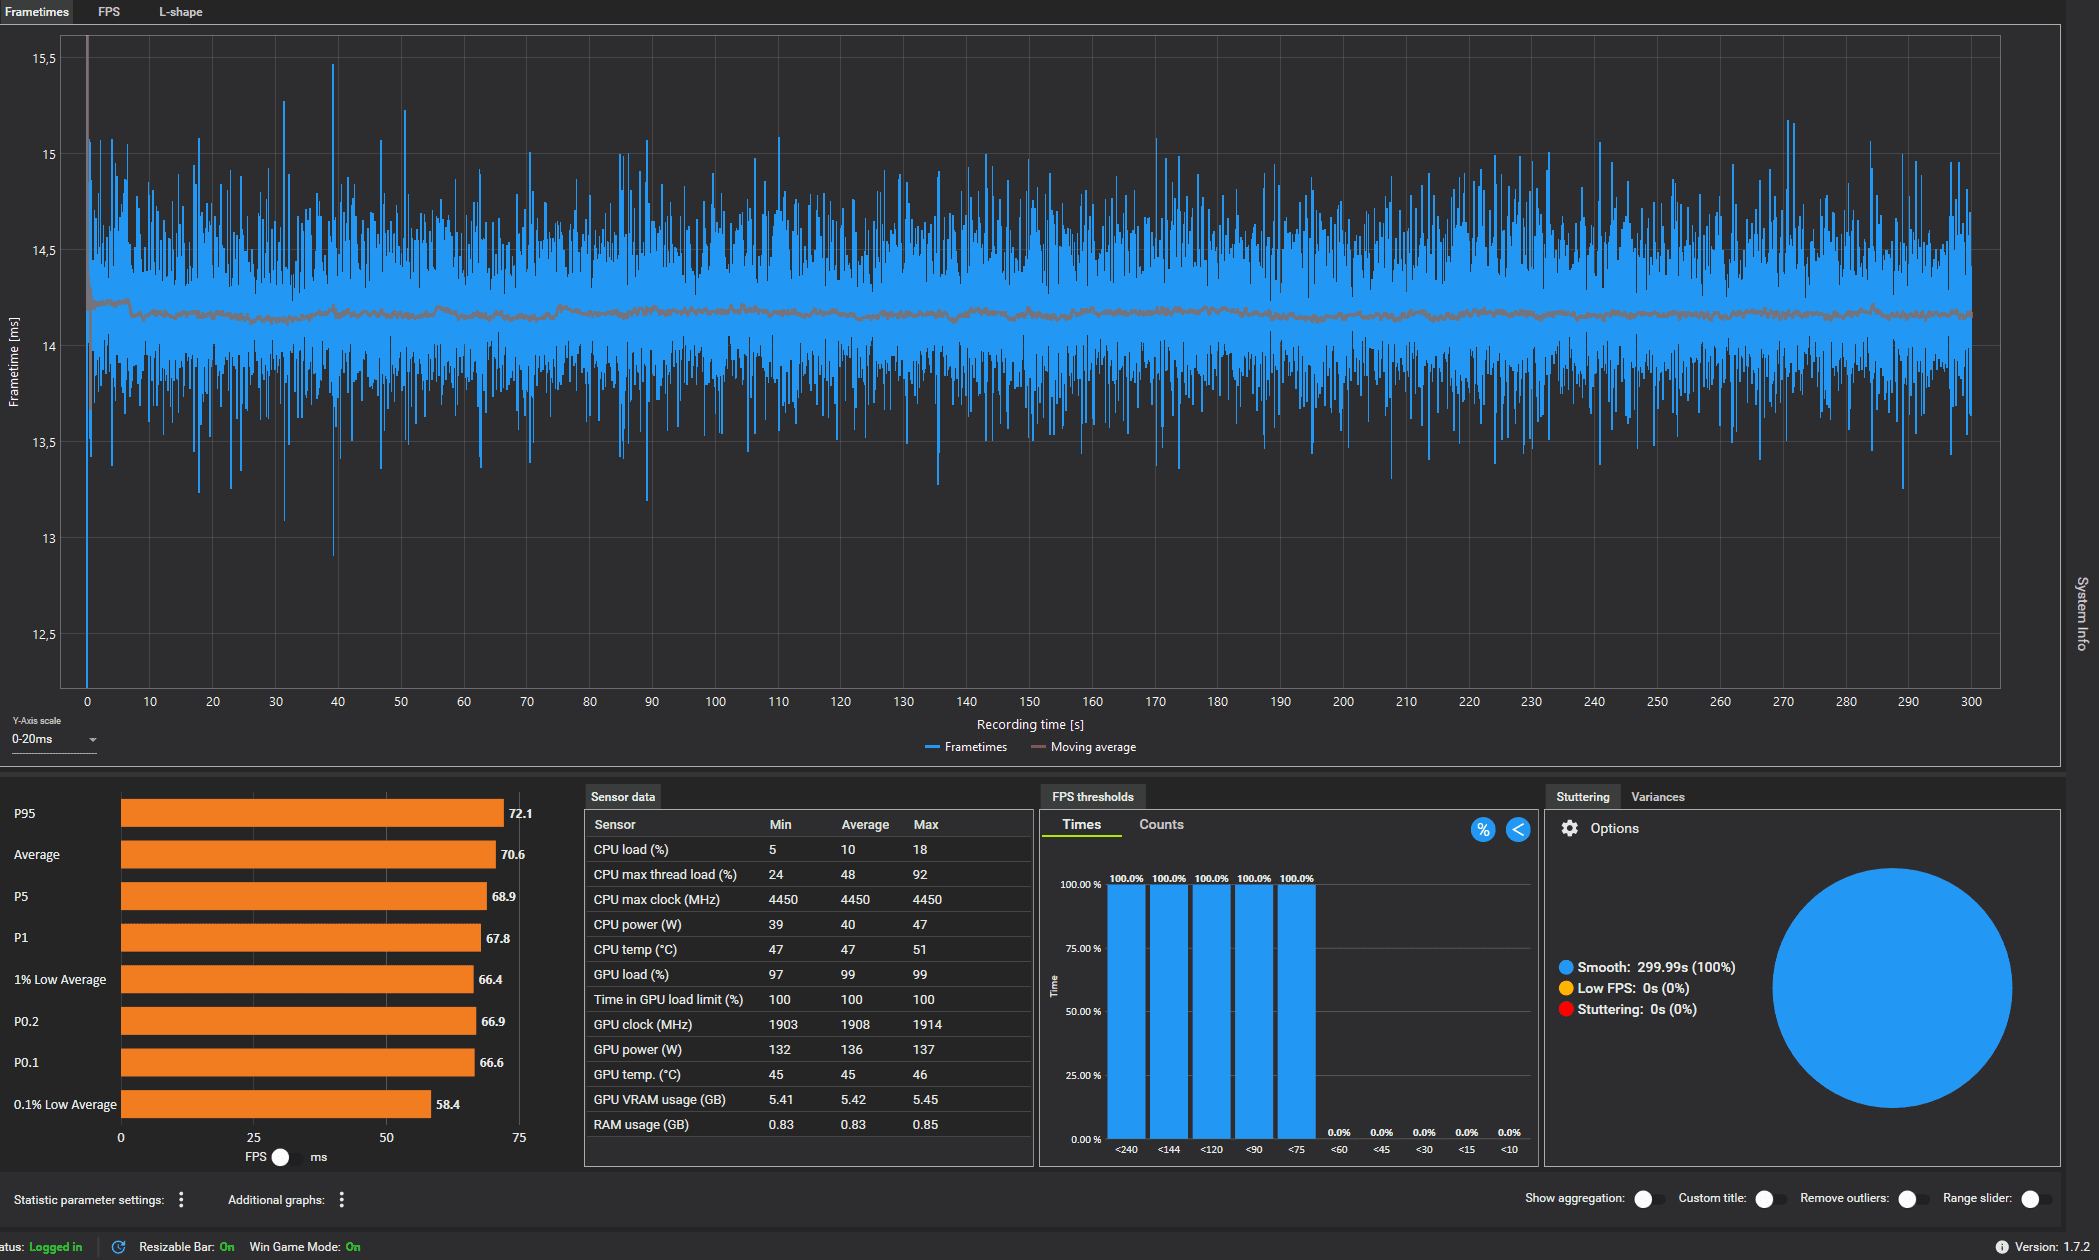Click the Low FPS orange legend dot
The height and width of the screenshot is (1260, 2099).
point(1566,988)
